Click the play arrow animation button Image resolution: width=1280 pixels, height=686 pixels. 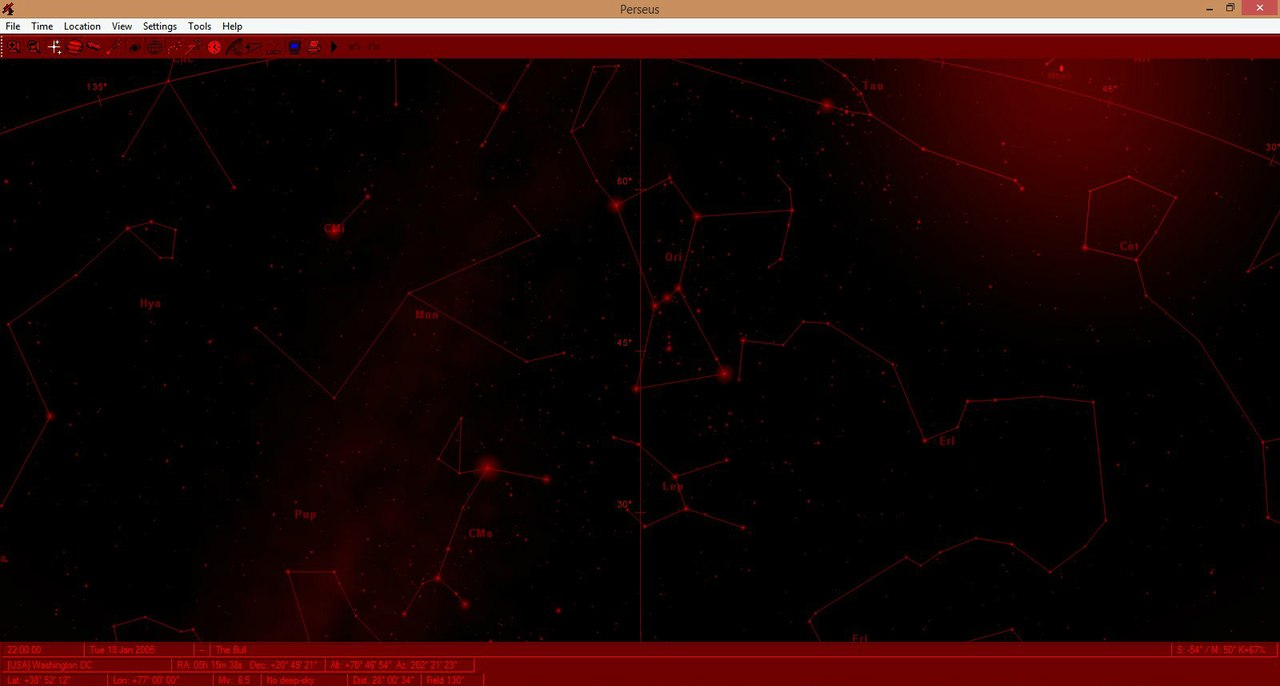[x=334, y=47]
